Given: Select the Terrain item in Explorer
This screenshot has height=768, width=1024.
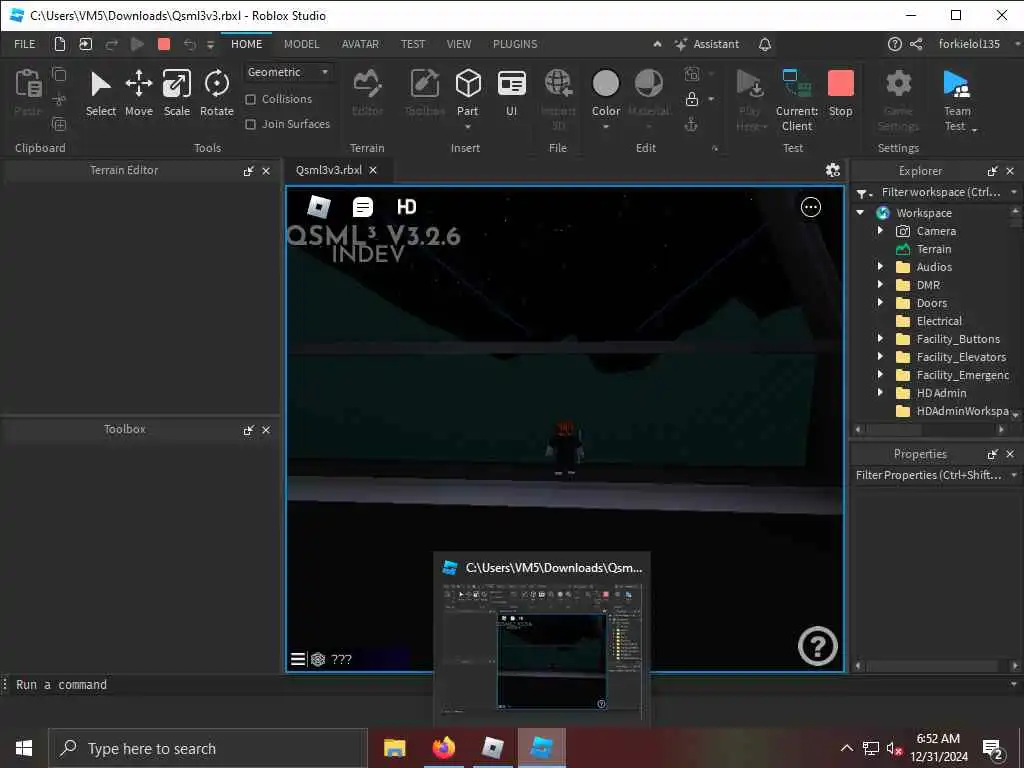Looking at the screenshot, I should tap(934, 249).
